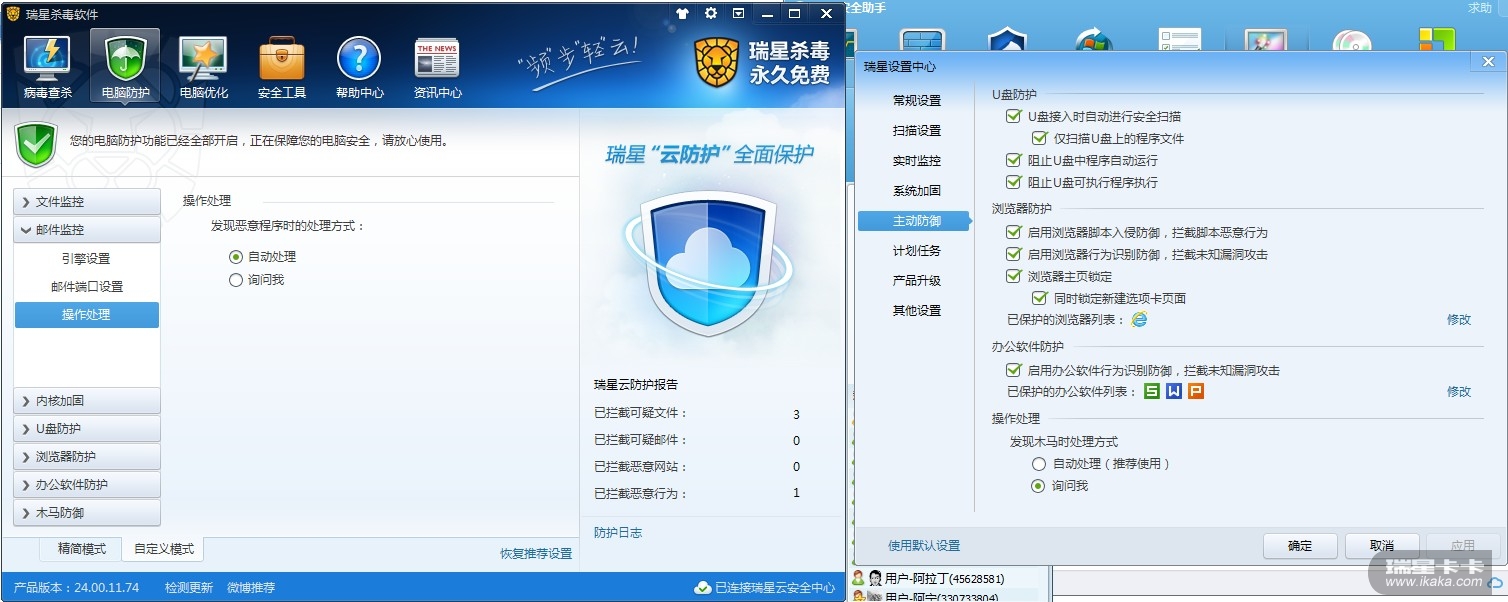
Task: Toggle 浏览器主页锁定 checkbox
Action: point(1014,276)
